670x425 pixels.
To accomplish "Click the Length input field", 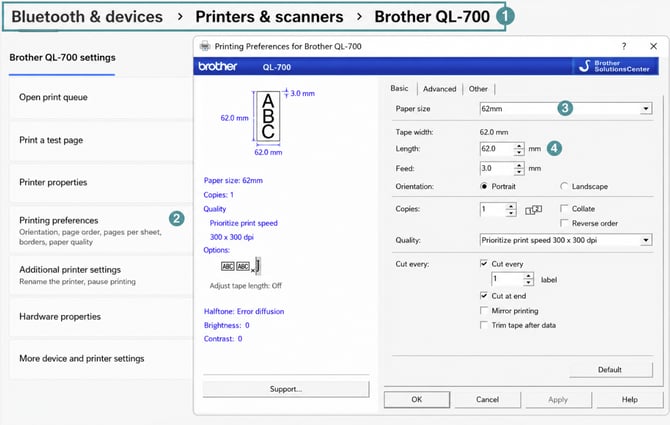I will coord(497,149).
